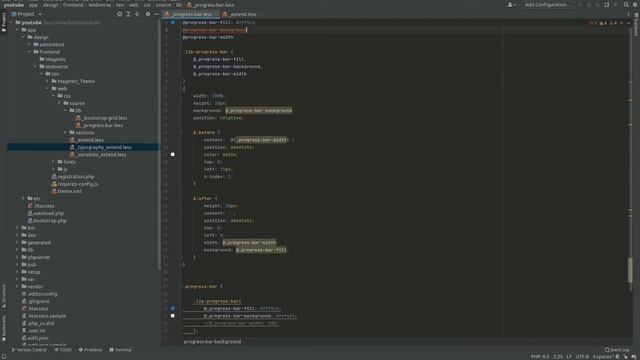Select registration.php in project tree
Image resolution: width=640 pixels, height=360 pixels.
[x=73, y=177]
